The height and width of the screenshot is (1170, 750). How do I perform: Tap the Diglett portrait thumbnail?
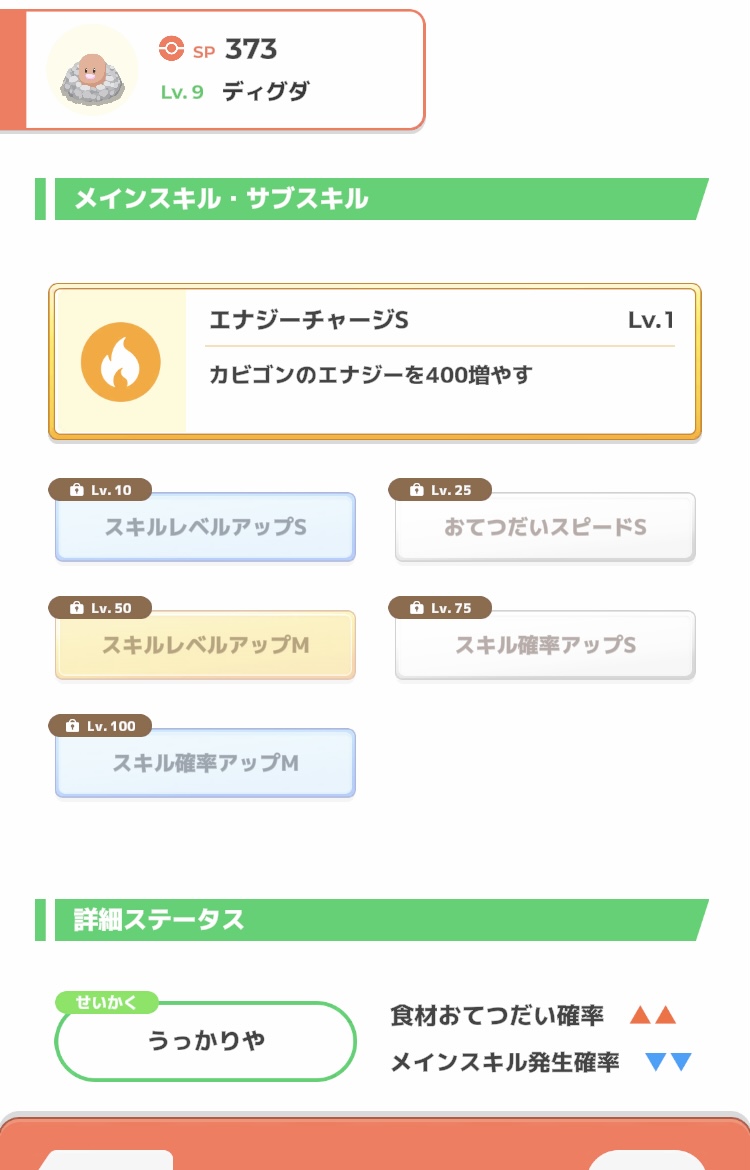[x=92, y=70]
